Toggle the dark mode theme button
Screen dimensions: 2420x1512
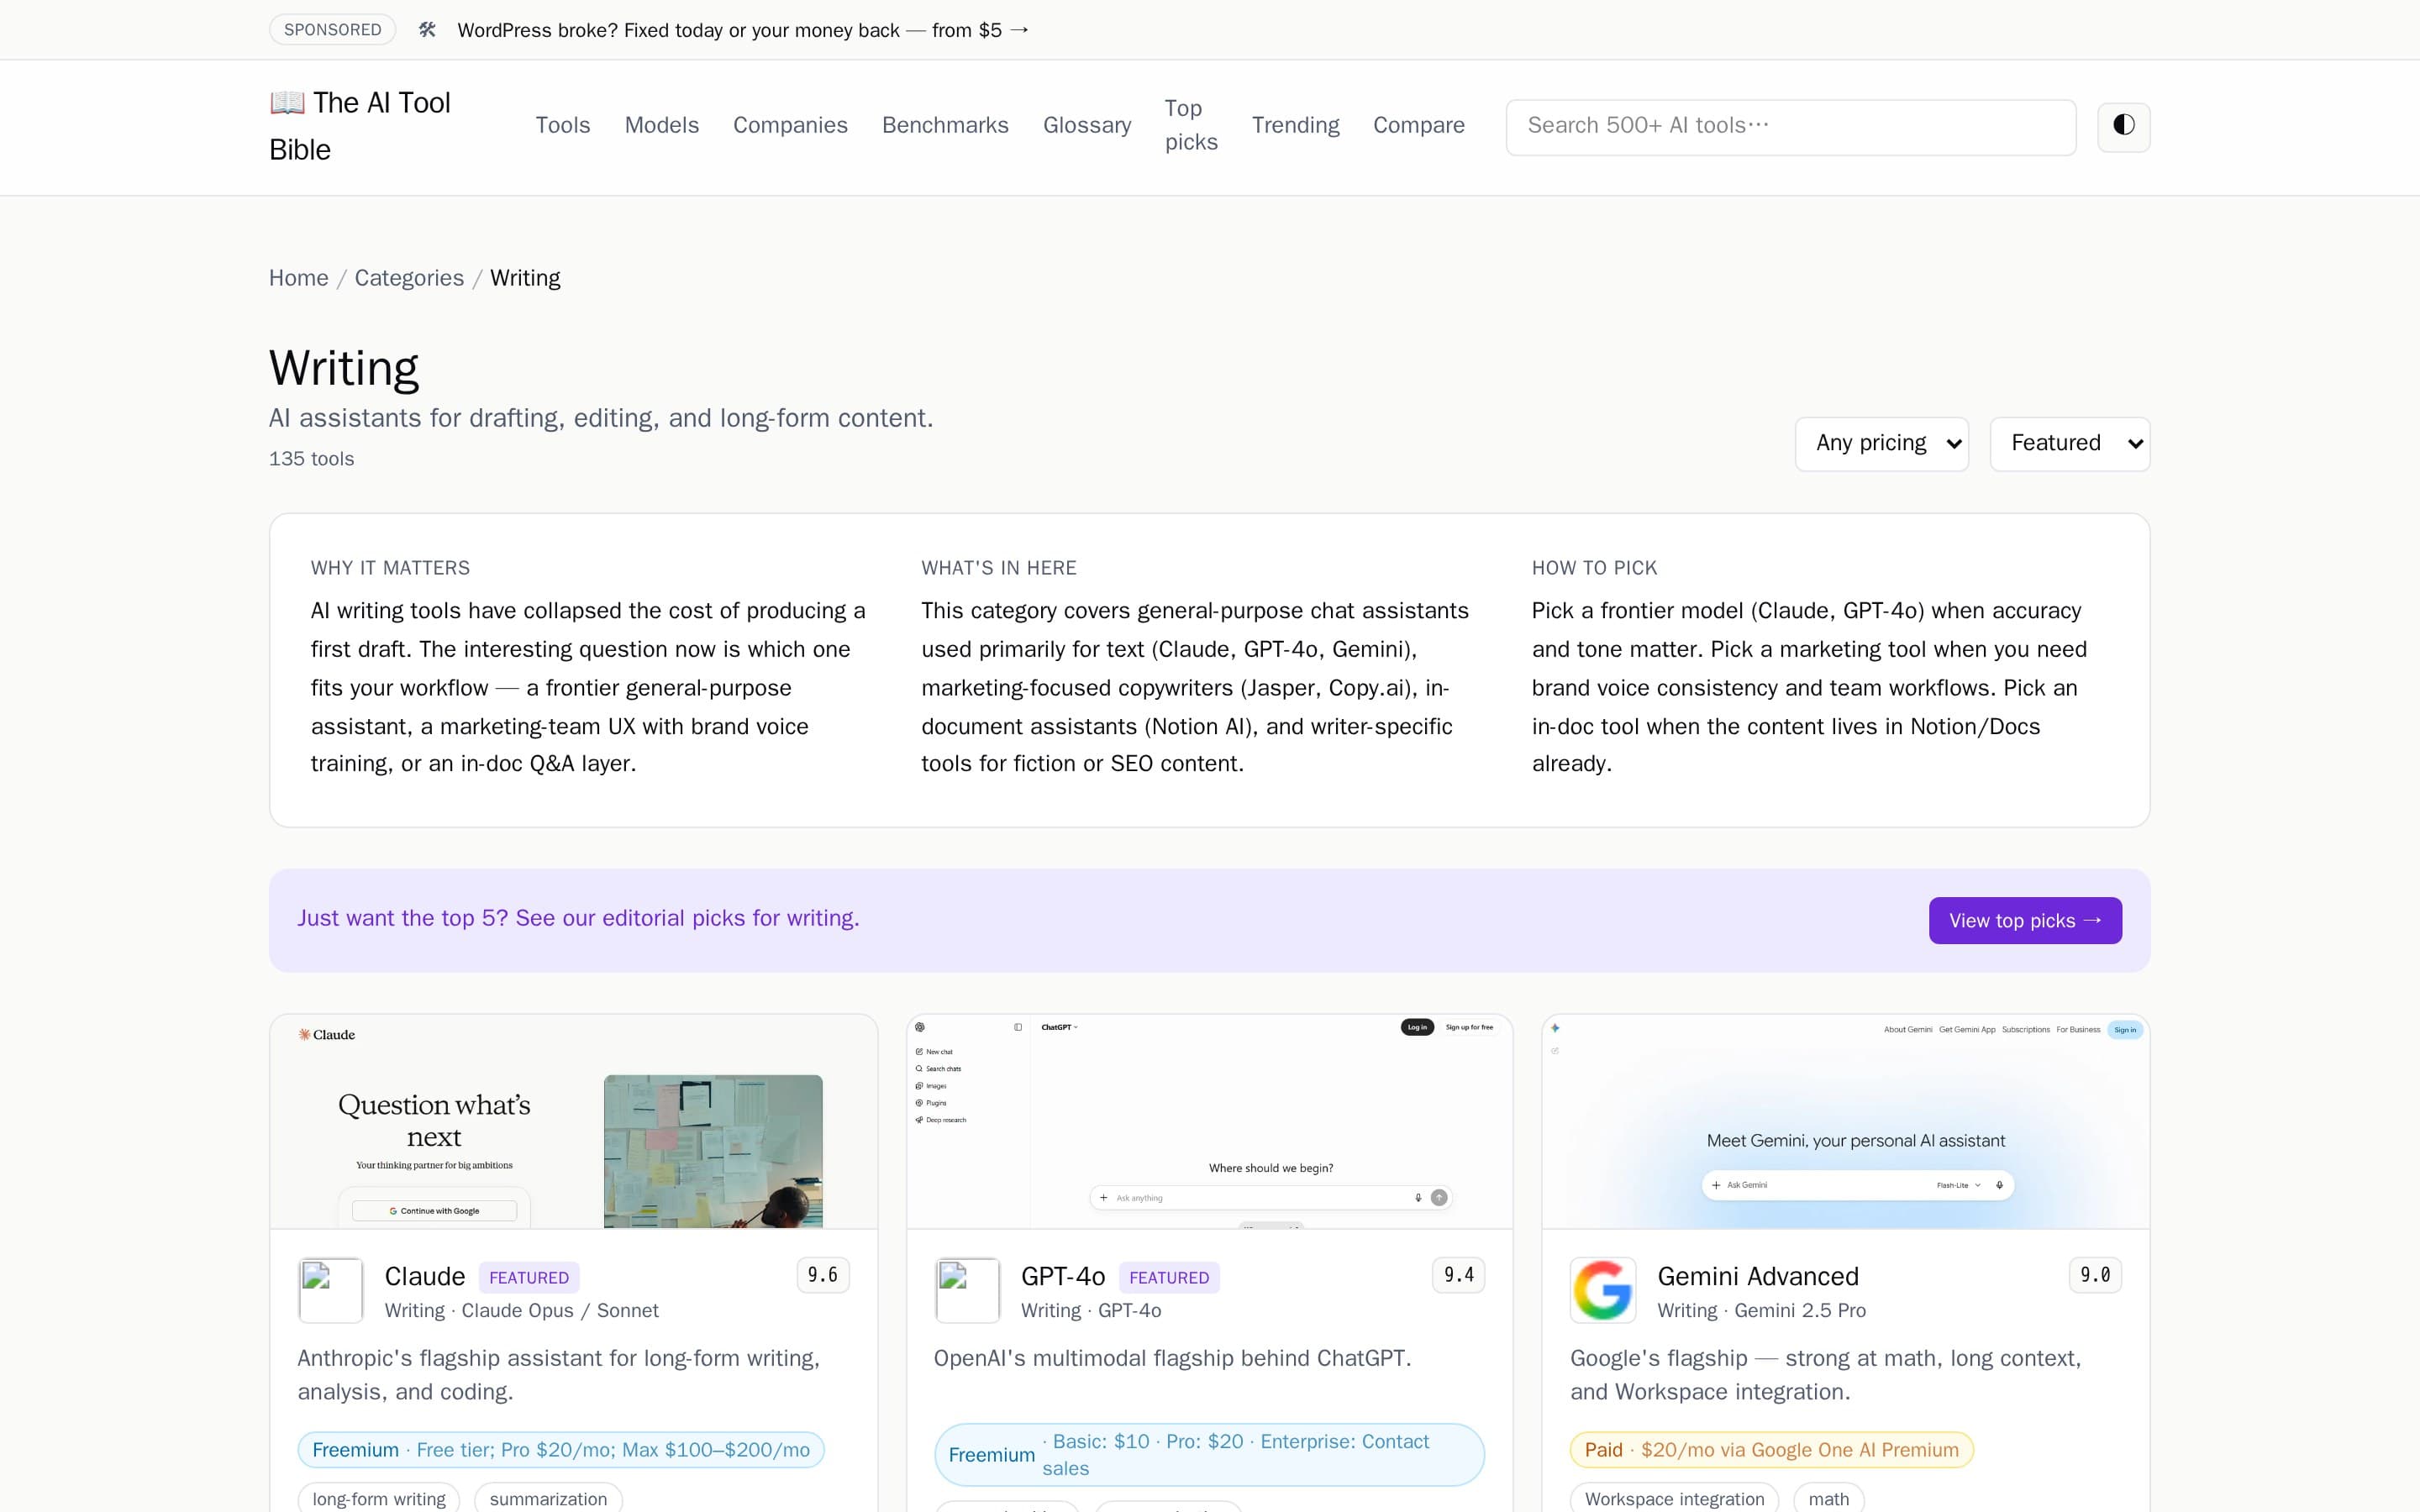2123,126
